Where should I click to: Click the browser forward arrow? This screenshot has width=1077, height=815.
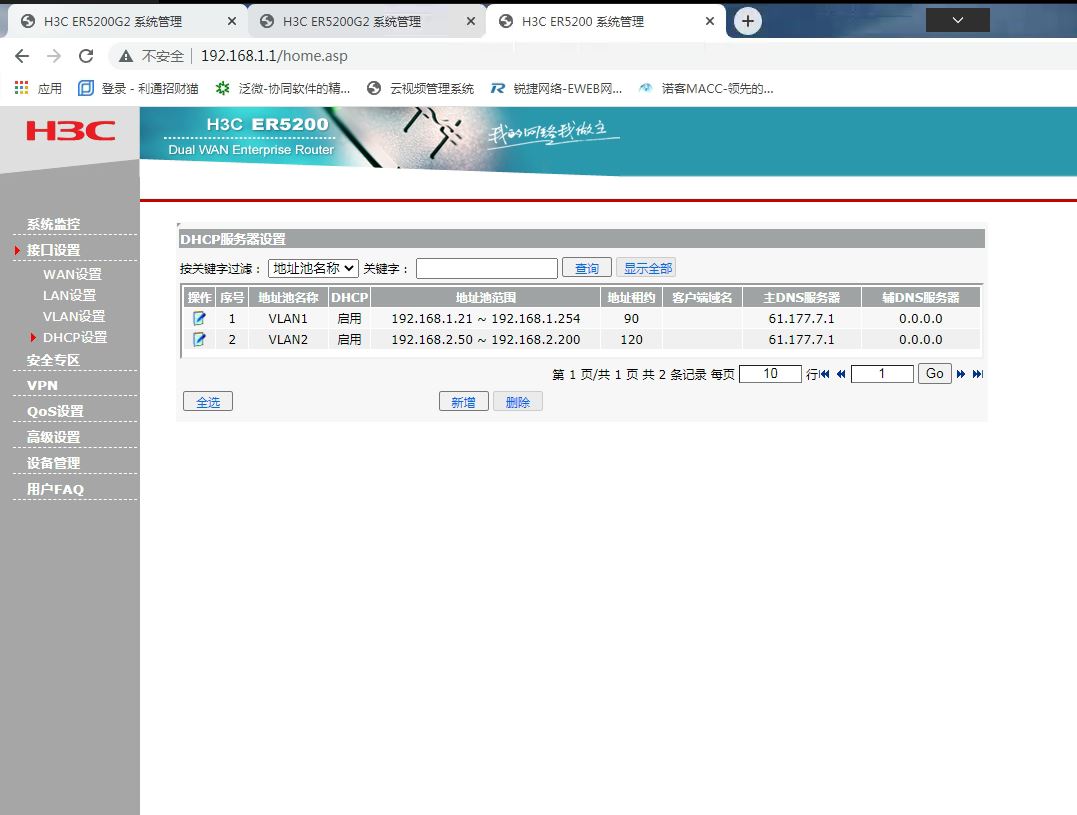point(54,56)
